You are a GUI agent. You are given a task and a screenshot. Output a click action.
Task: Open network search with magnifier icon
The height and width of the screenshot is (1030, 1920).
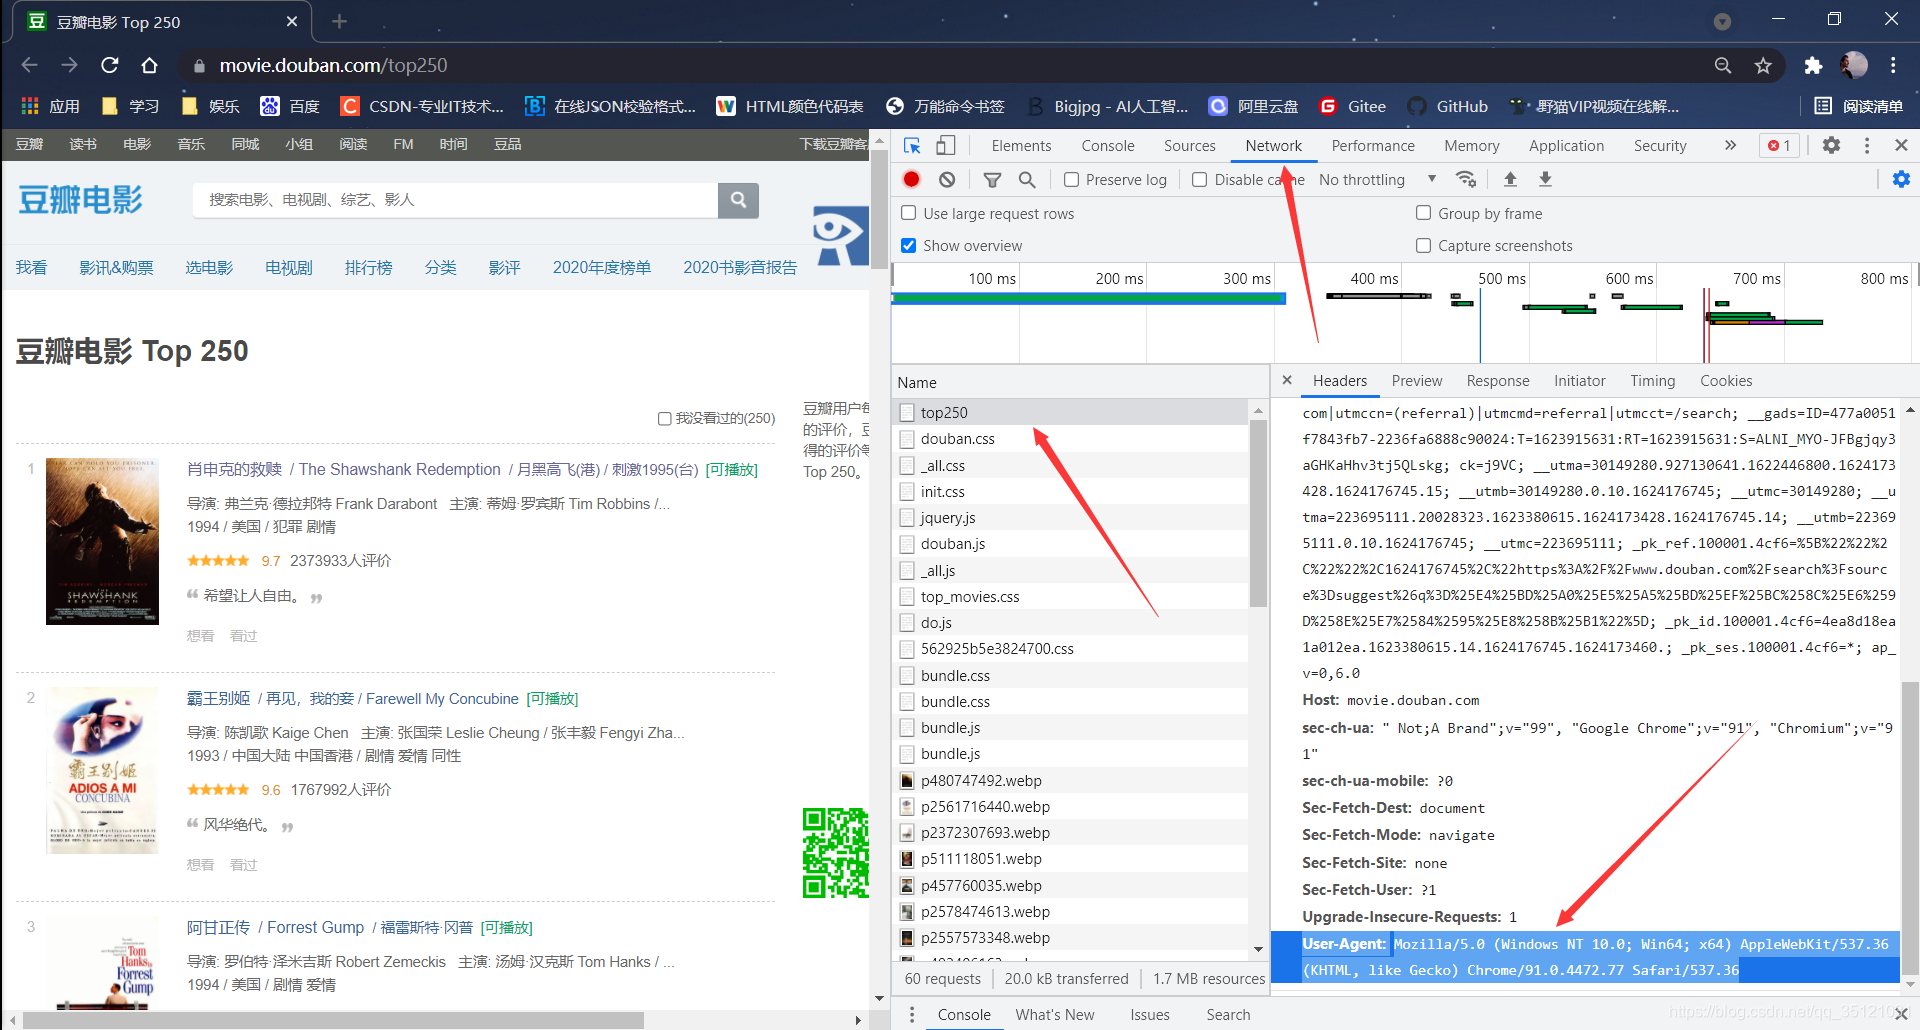[x=1027, y=179]
